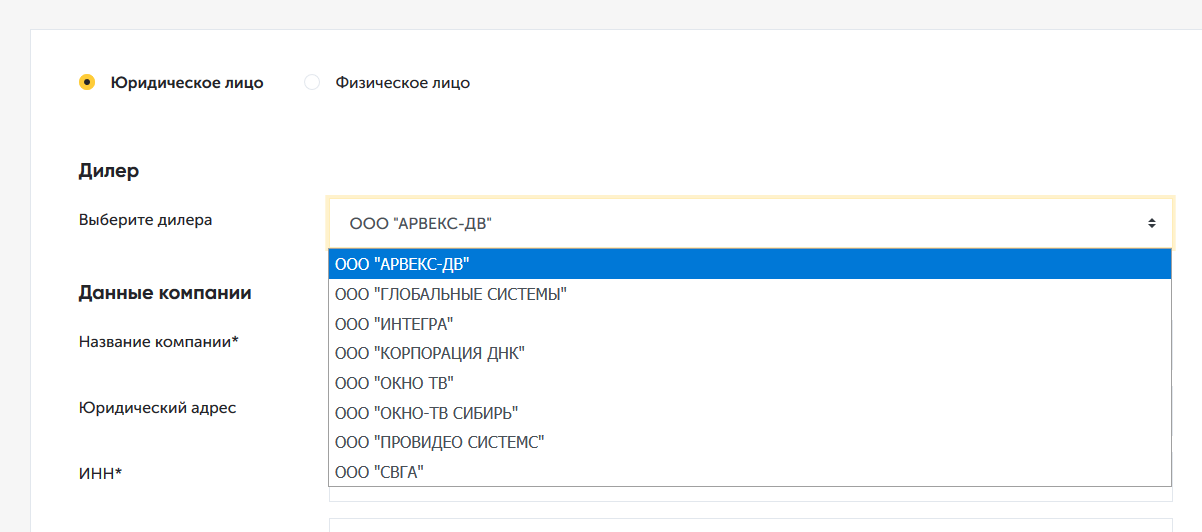
Task: Click the partially visible input at bottom edge
Action: pos(750,524)
